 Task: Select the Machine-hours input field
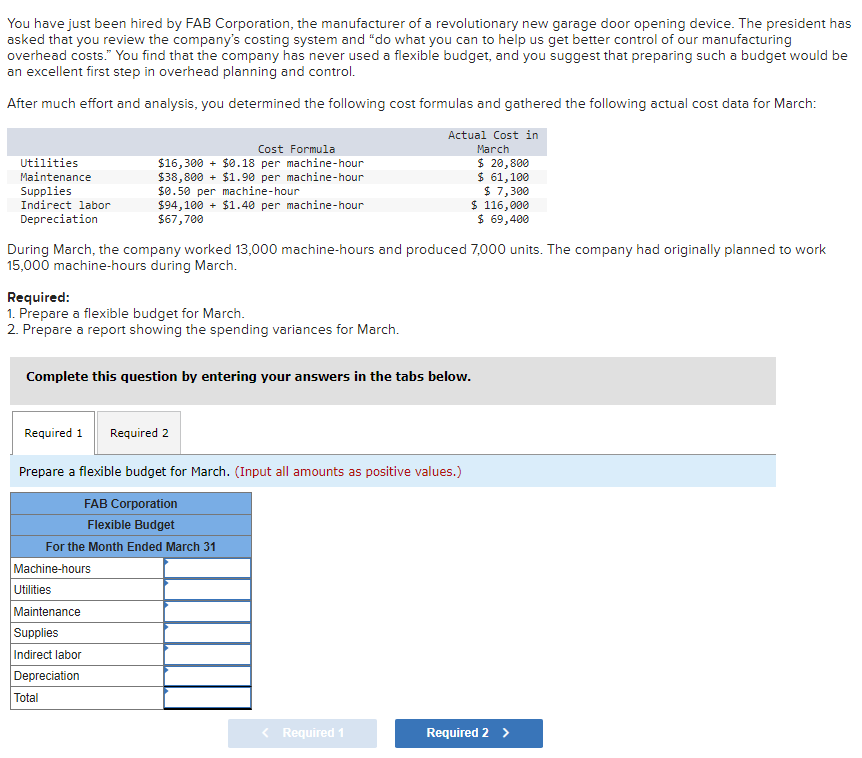pos(207,568)
